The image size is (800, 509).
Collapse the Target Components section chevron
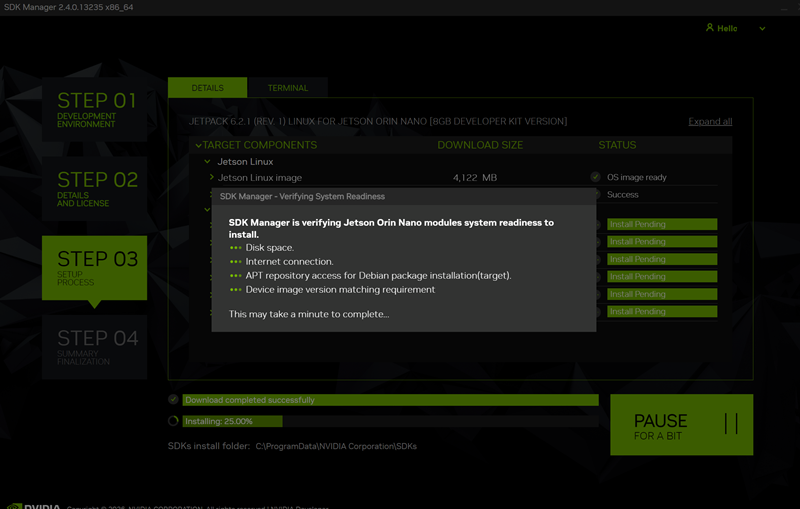pos(198,145)
